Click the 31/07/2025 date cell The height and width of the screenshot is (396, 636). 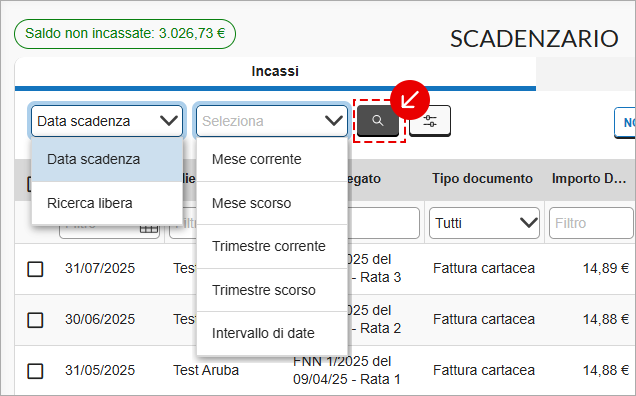coord(100,268)
